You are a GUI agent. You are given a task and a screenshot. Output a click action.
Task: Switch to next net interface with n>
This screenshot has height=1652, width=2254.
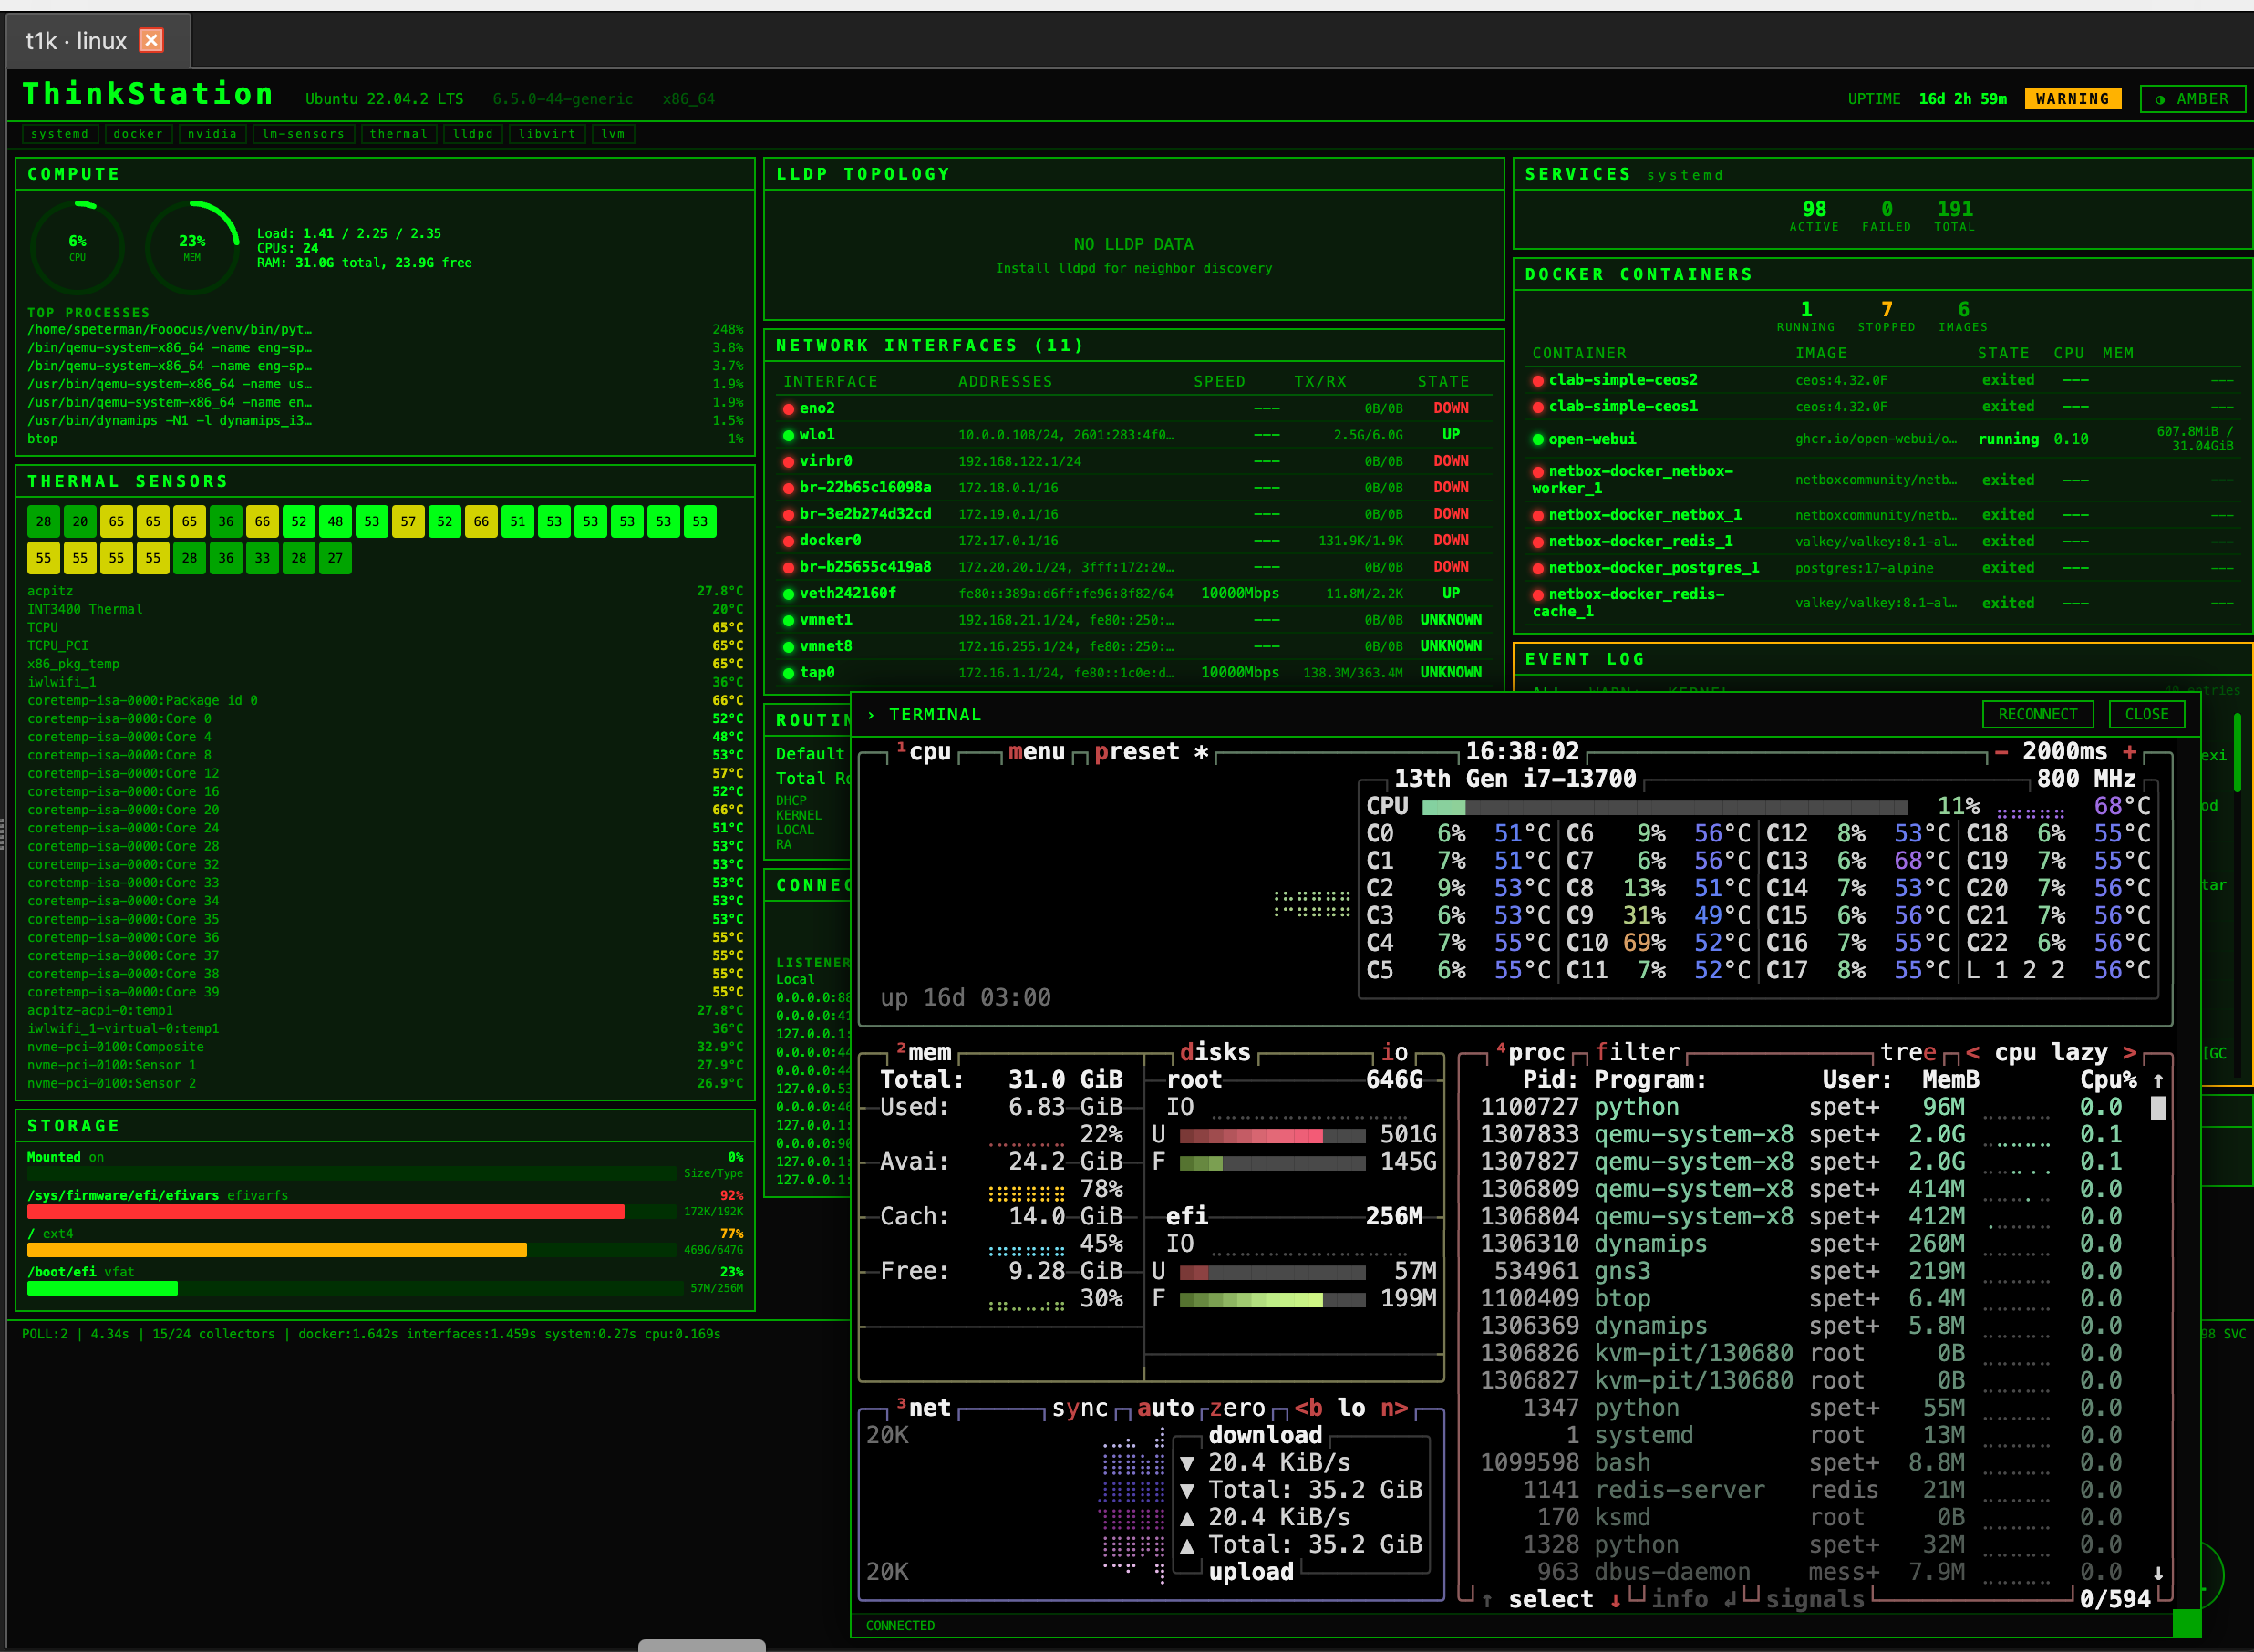tap(1394, 1408)
